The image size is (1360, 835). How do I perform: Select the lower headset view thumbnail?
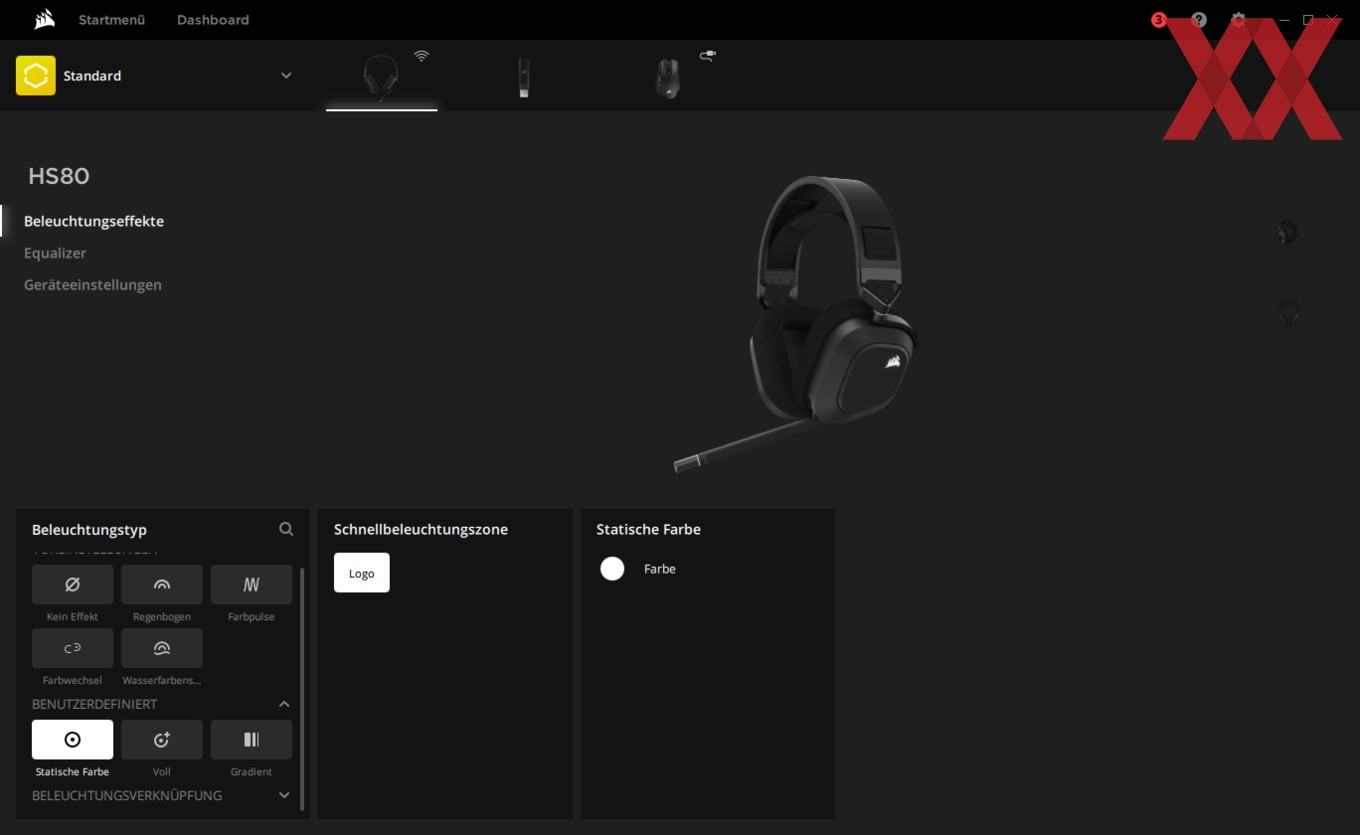(1288, 313)
